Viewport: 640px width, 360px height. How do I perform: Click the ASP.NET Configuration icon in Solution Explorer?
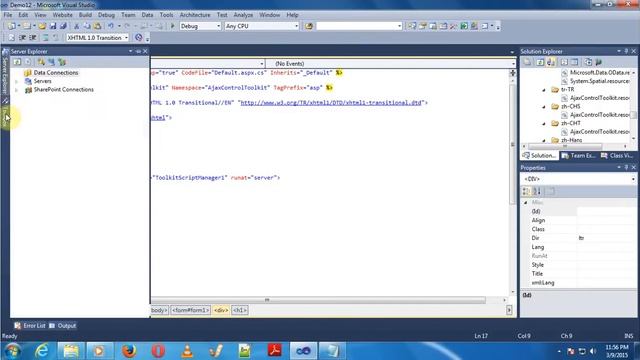click(598, 62)
